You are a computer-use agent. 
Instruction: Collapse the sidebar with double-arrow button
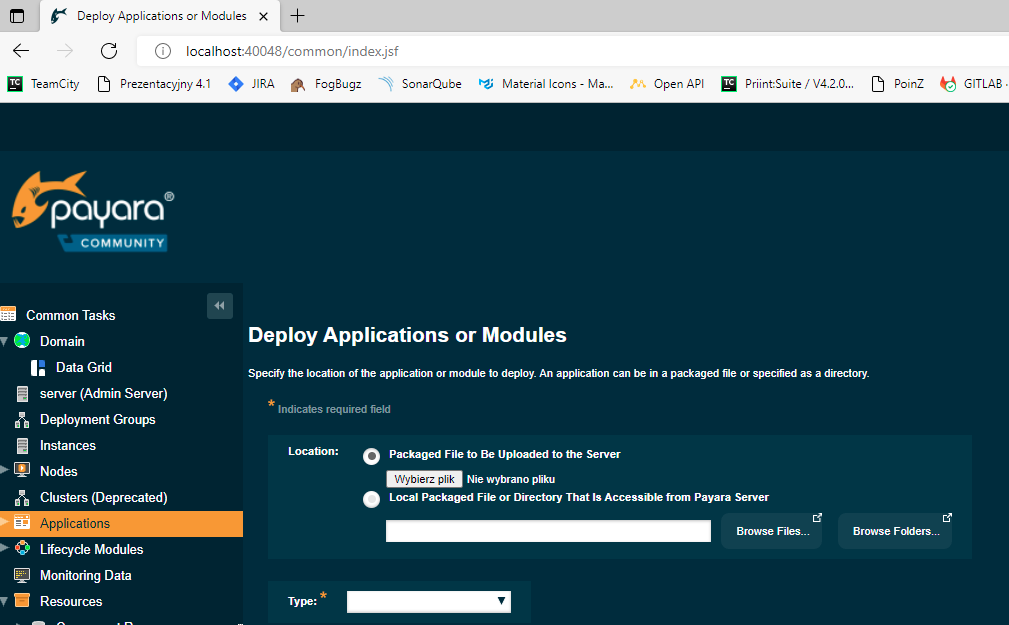tap(220, 306)
